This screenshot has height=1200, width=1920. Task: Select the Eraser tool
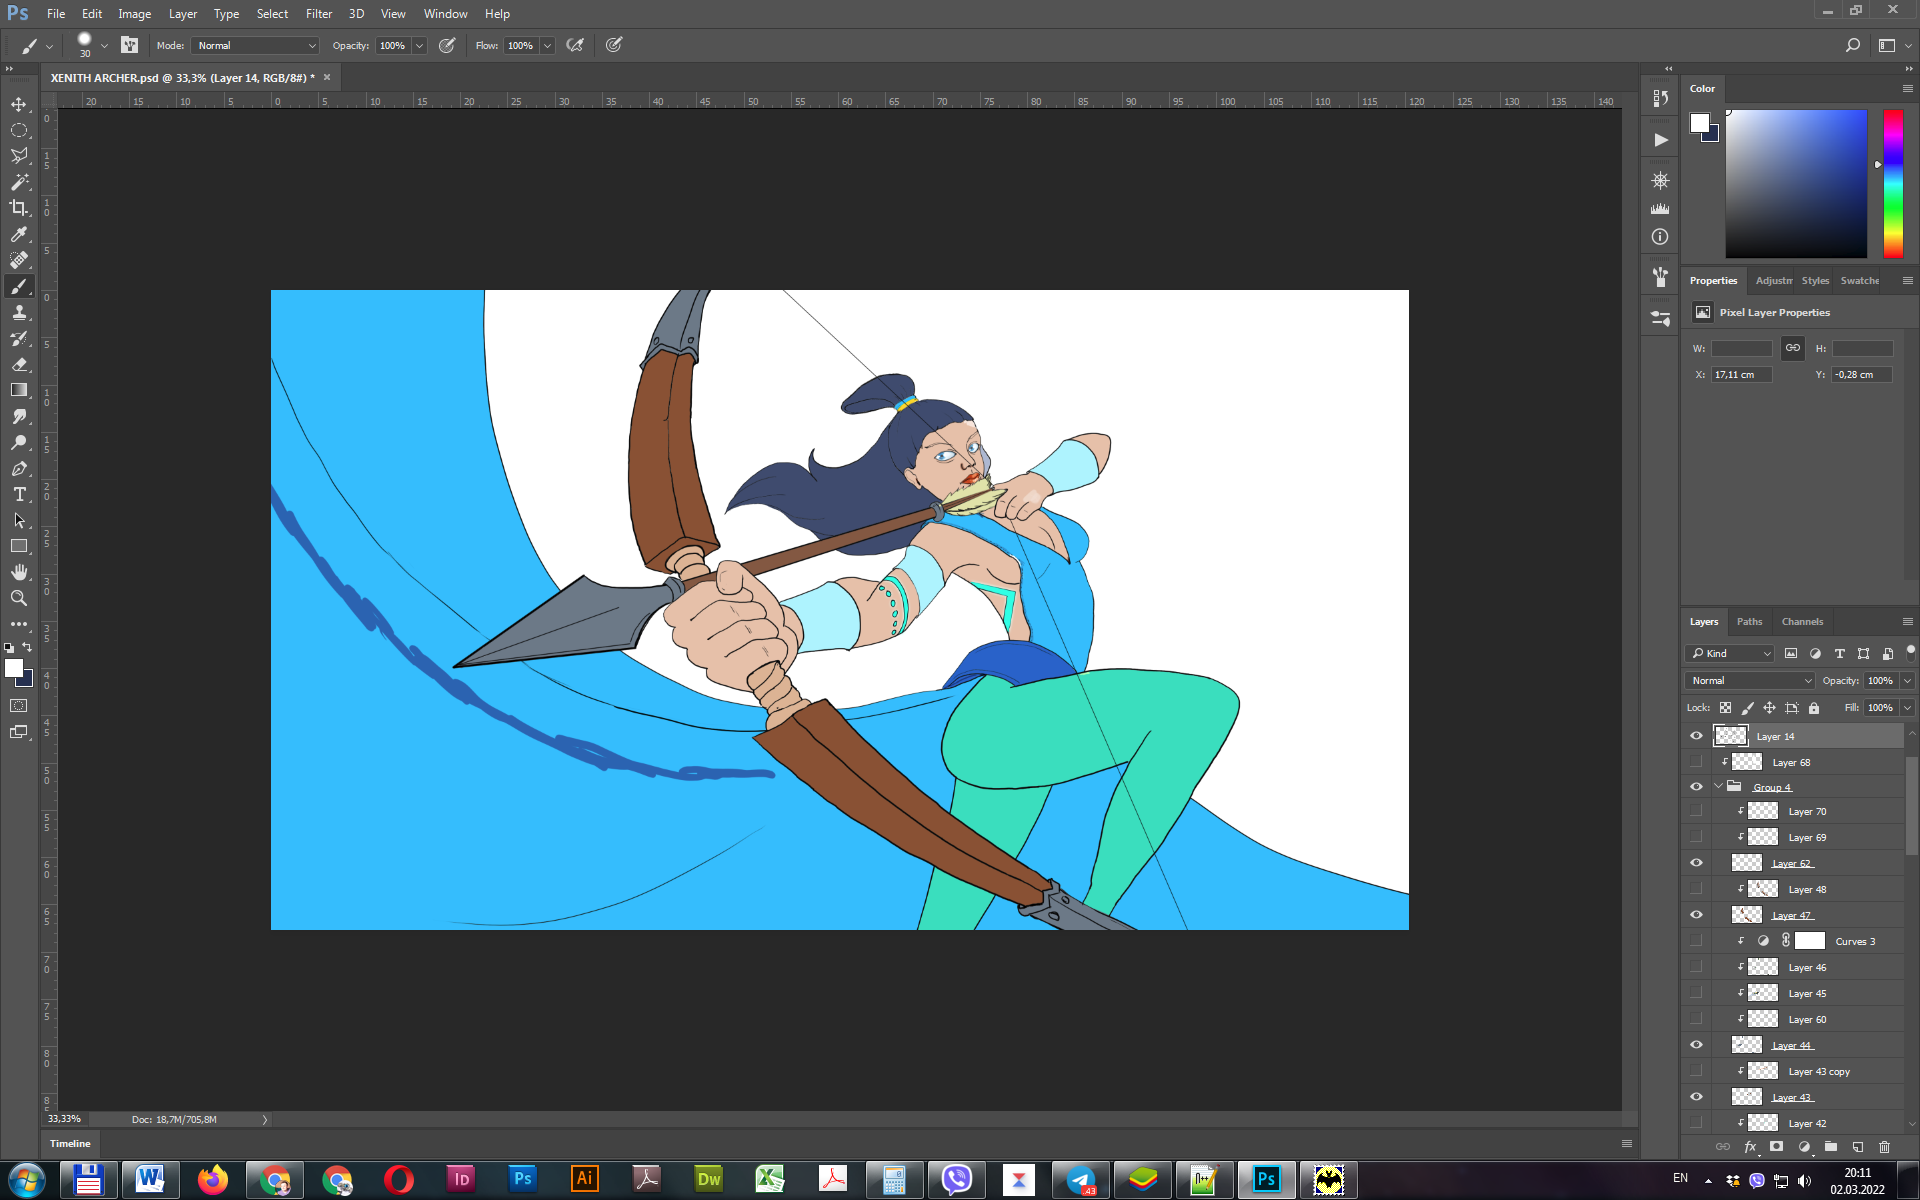tap(19, 364)
